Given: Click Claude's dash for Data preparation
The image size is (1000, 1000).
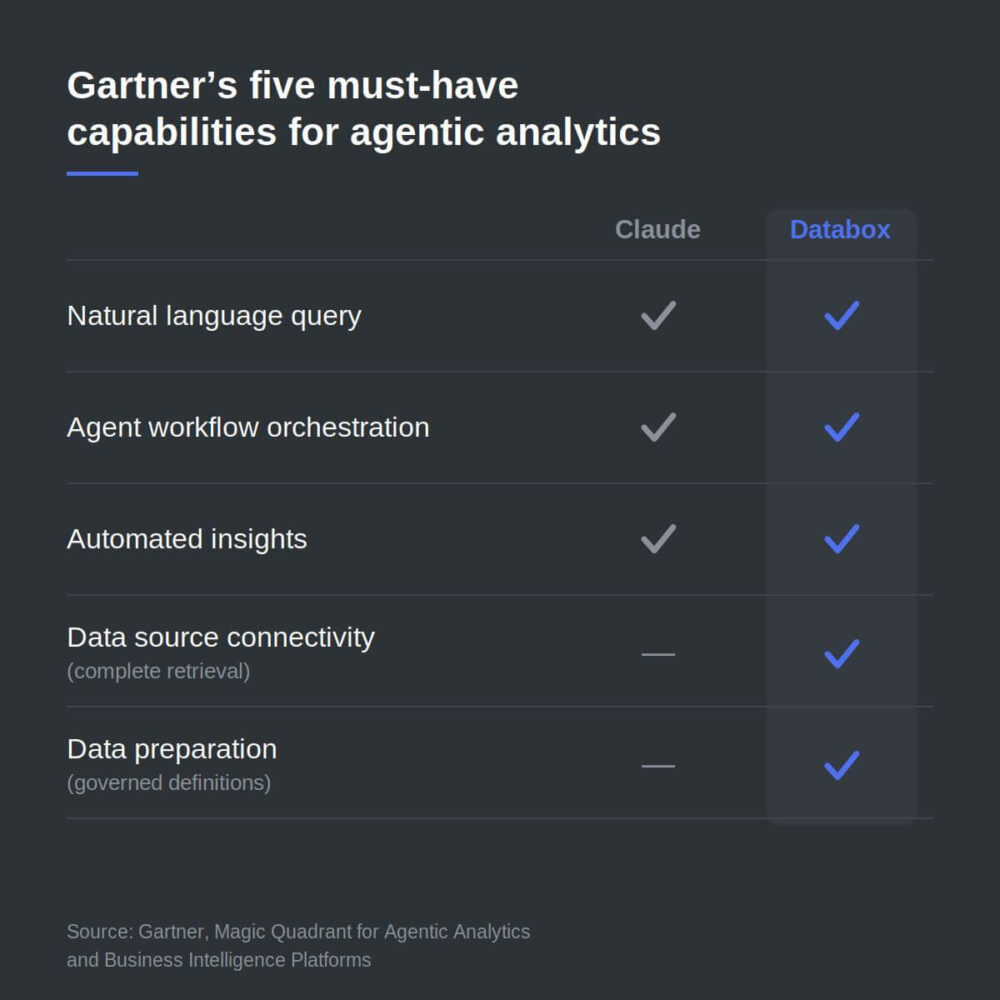Looking at the screenshot, I should coord(658,766).
